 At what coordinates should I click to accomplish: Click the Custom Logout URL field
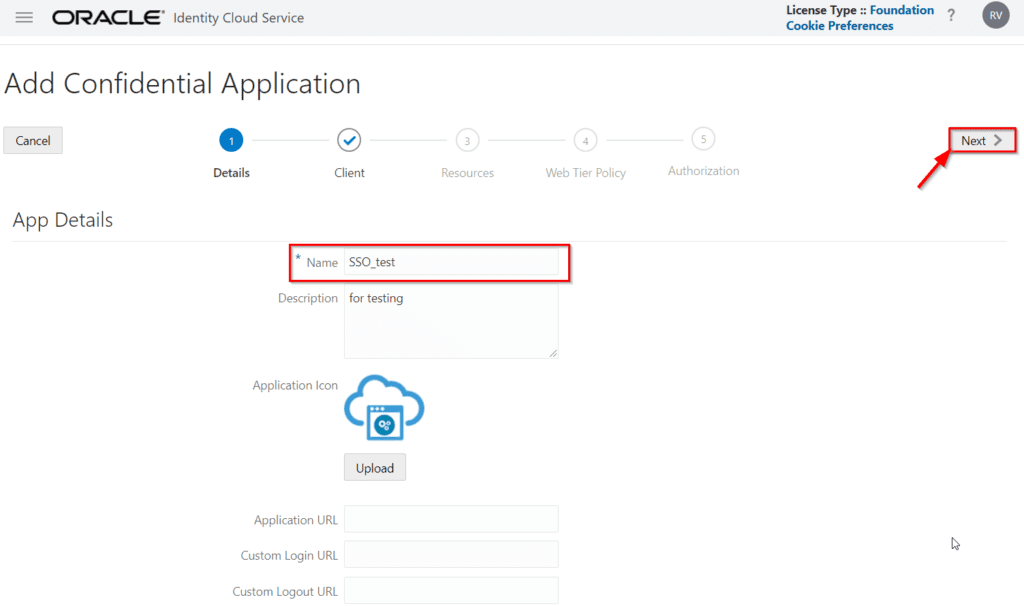451,591
